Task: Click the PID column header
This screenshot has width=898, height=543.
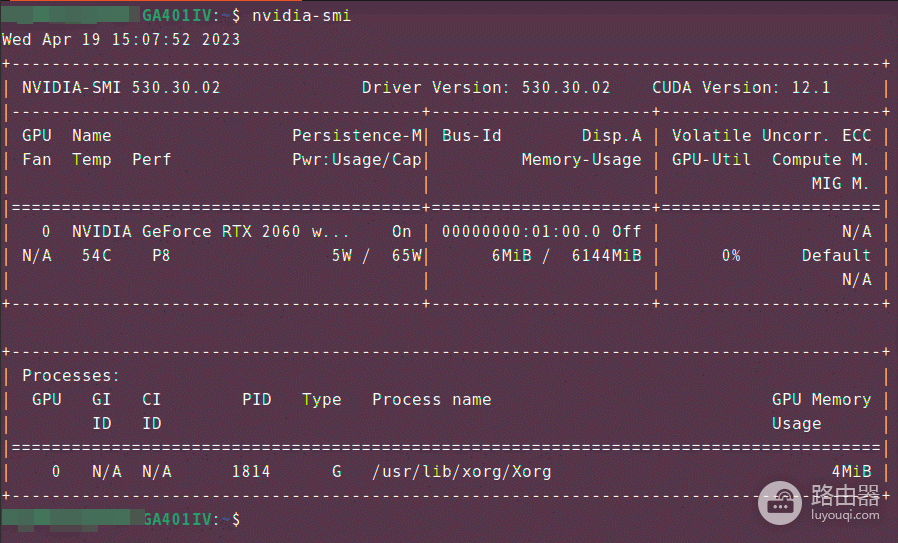Action: coord(257,400)
